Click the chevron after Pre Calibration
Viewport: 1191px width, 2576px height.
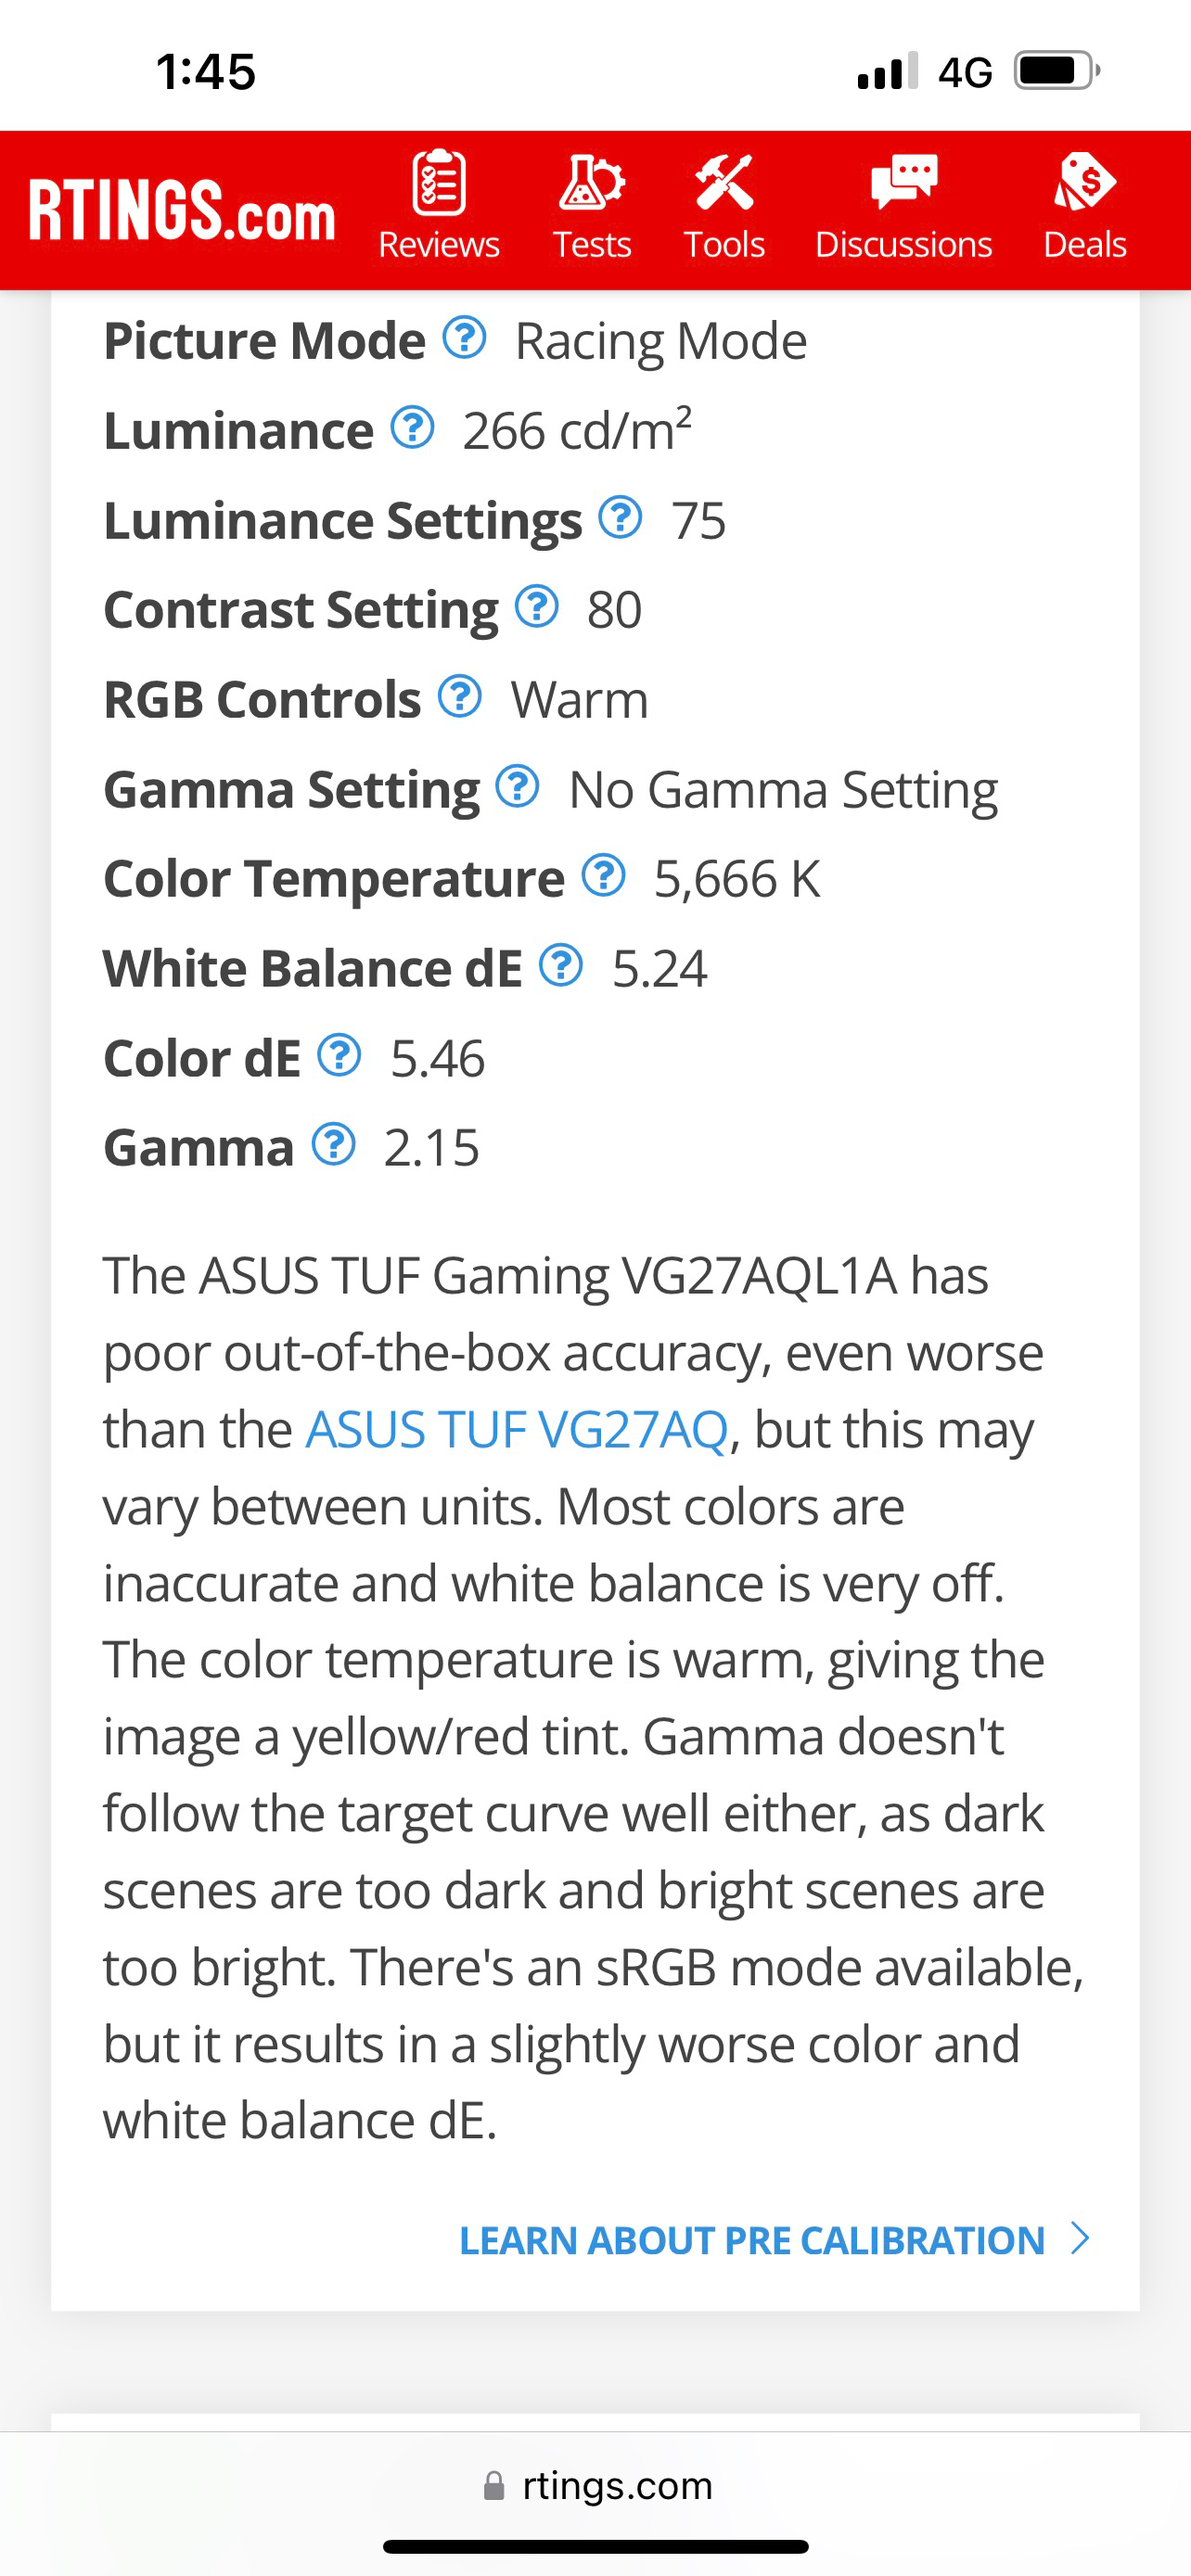click(x=1079, y=2239)
